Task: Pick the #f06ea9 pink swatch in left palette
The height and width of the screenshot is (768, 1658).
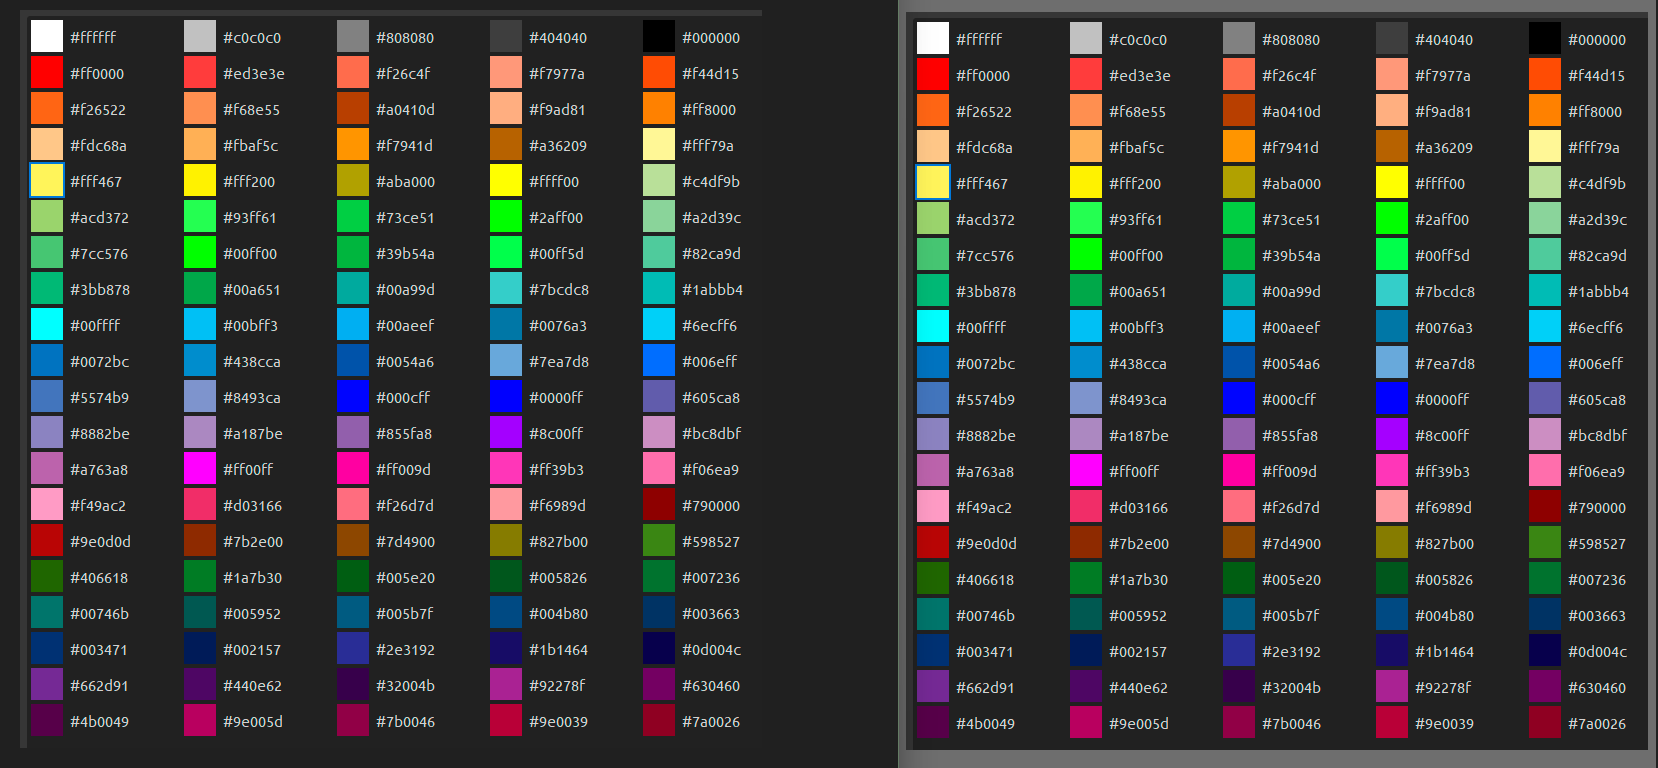Action: point(659,469)
